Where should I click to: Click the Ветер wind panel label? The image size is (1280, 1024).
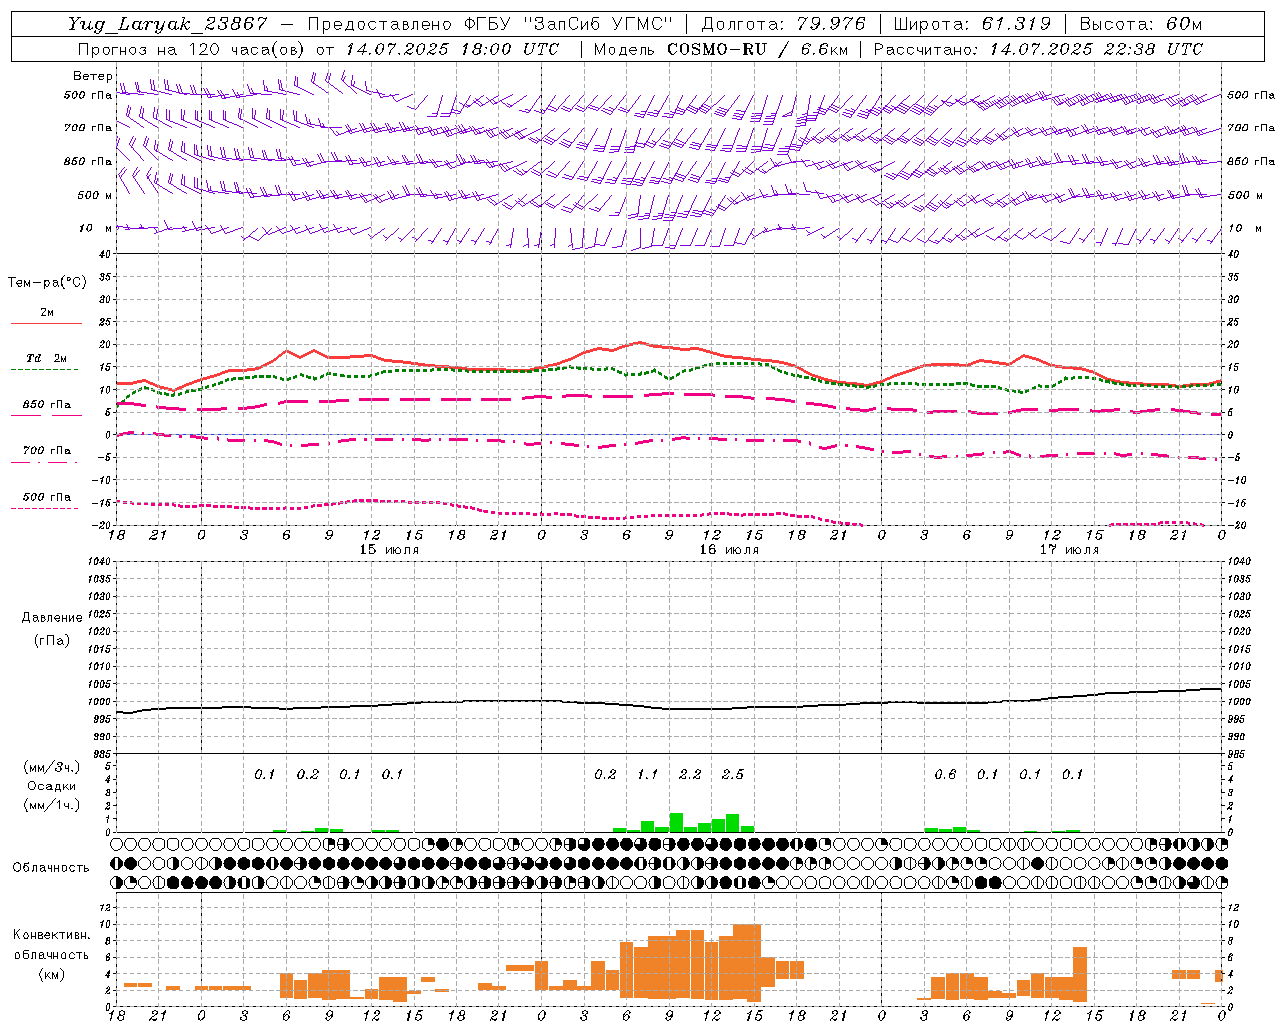coord(92,76)
